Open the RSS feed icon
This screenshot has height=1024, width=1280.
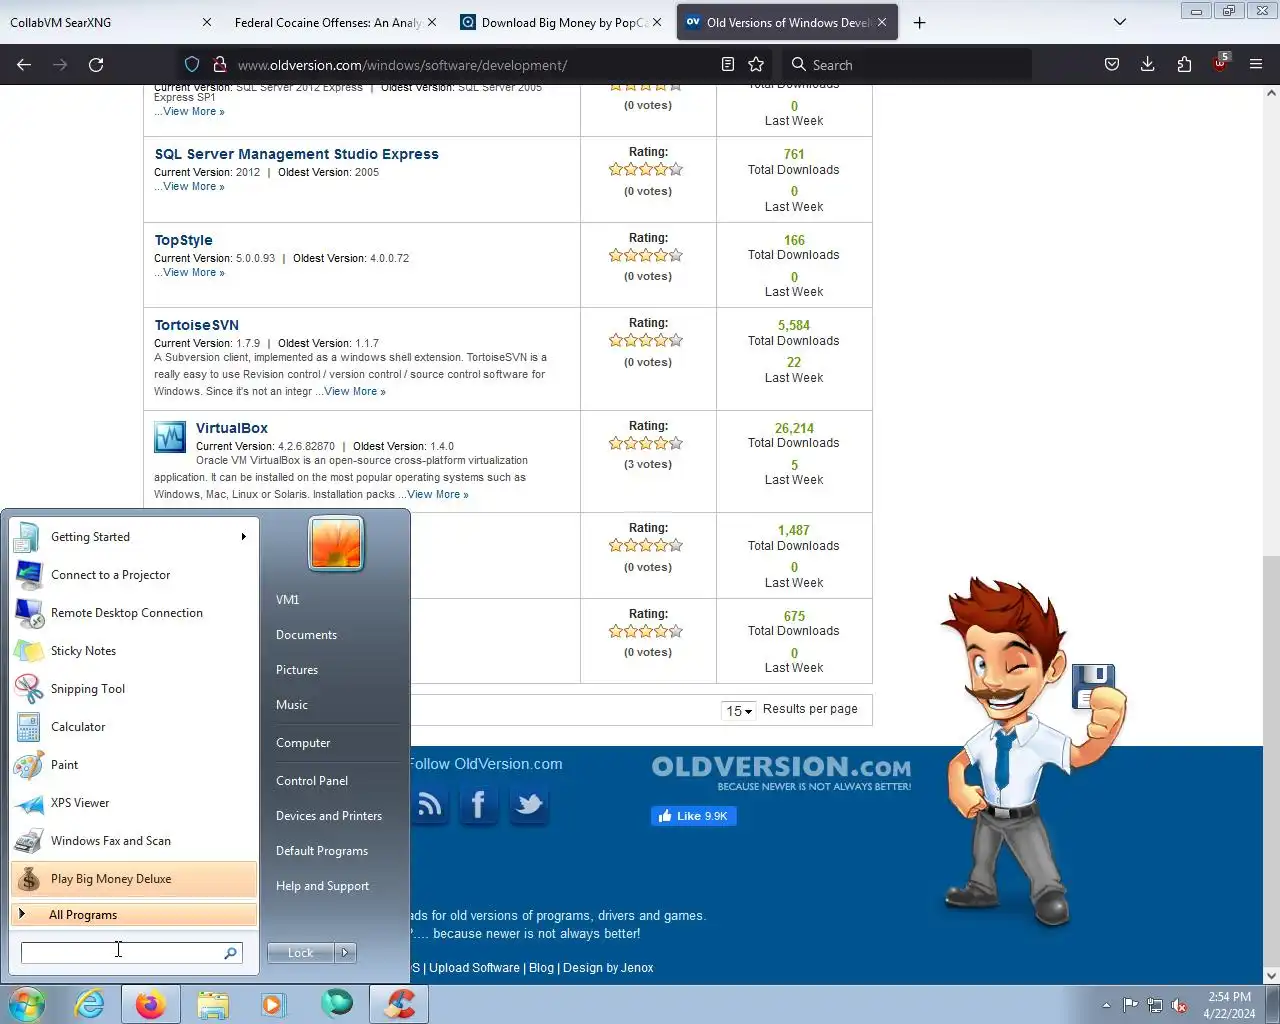pyautogui.click(x=429, y=805)
